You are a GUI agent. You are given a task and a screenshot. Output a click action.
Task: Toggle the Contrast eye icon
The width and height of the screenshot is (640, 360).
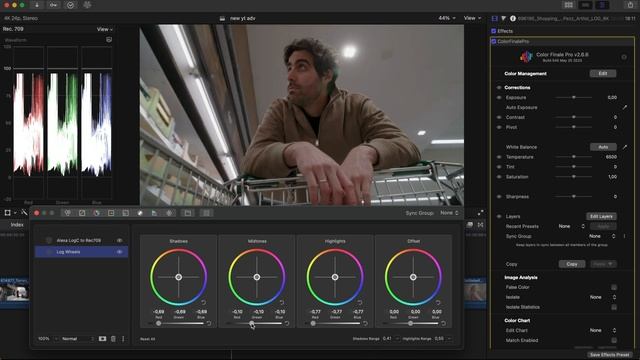499,117
